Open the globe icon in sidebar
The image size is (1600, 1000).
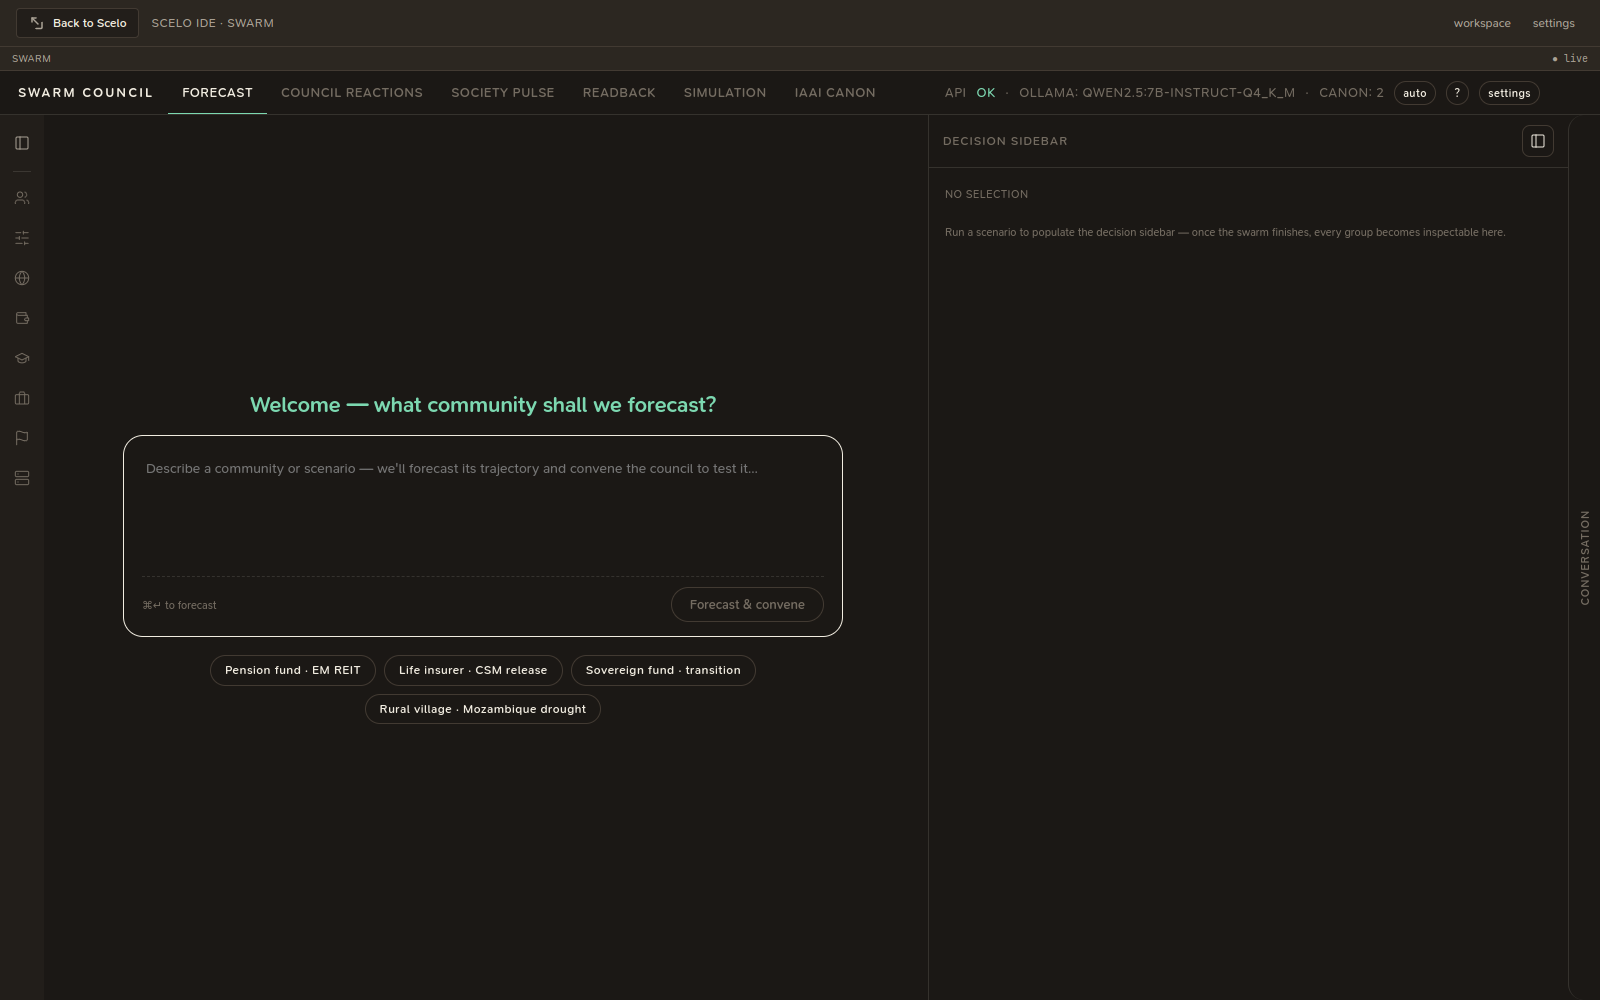(x=22, y=278)
